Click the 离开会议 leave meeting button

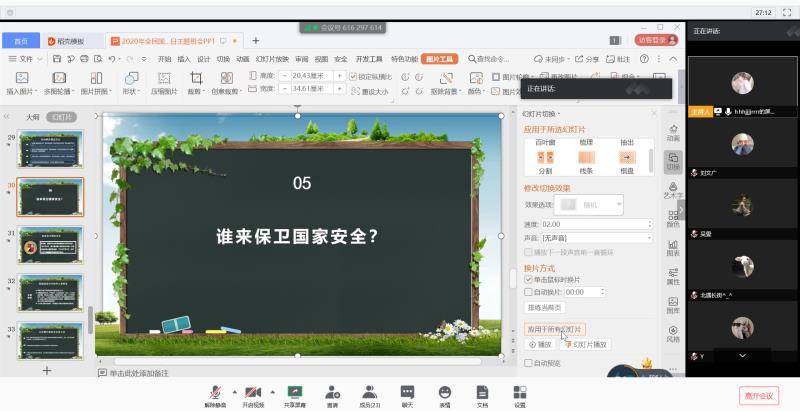[x=758, y=395]
